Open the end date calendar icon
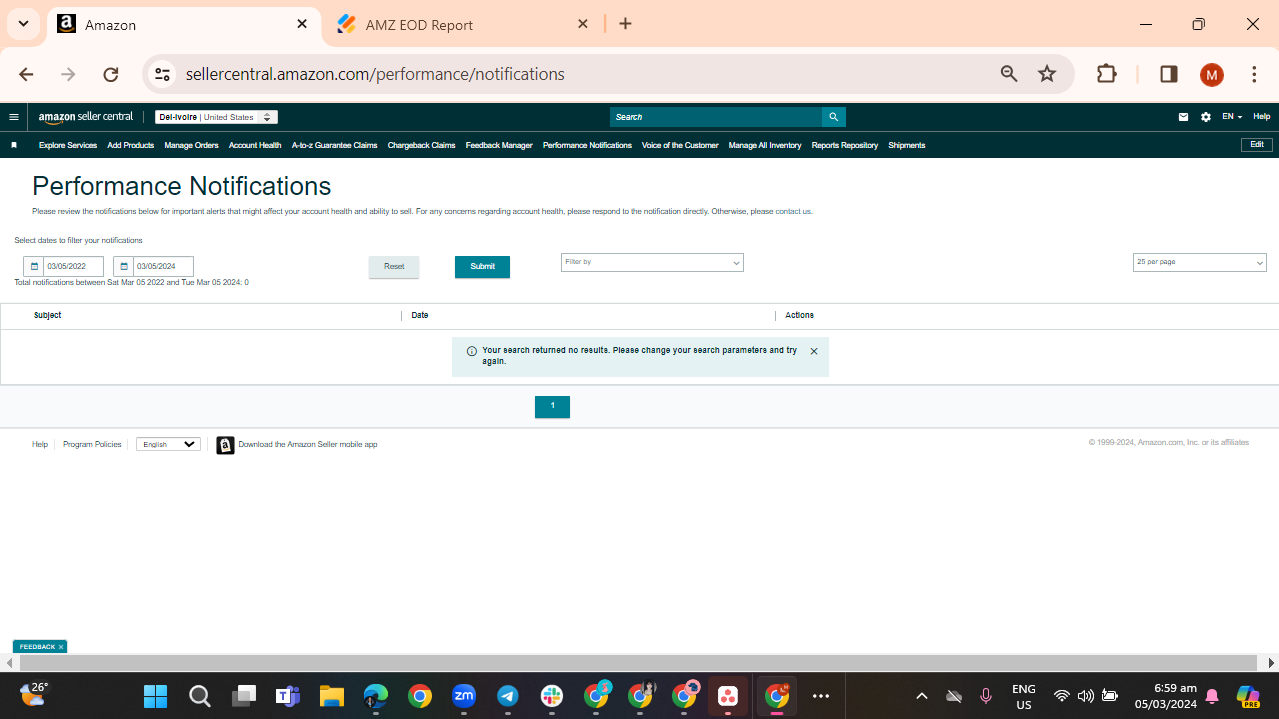The width and height of the screenshot is (1279, 719). (124, 267)
